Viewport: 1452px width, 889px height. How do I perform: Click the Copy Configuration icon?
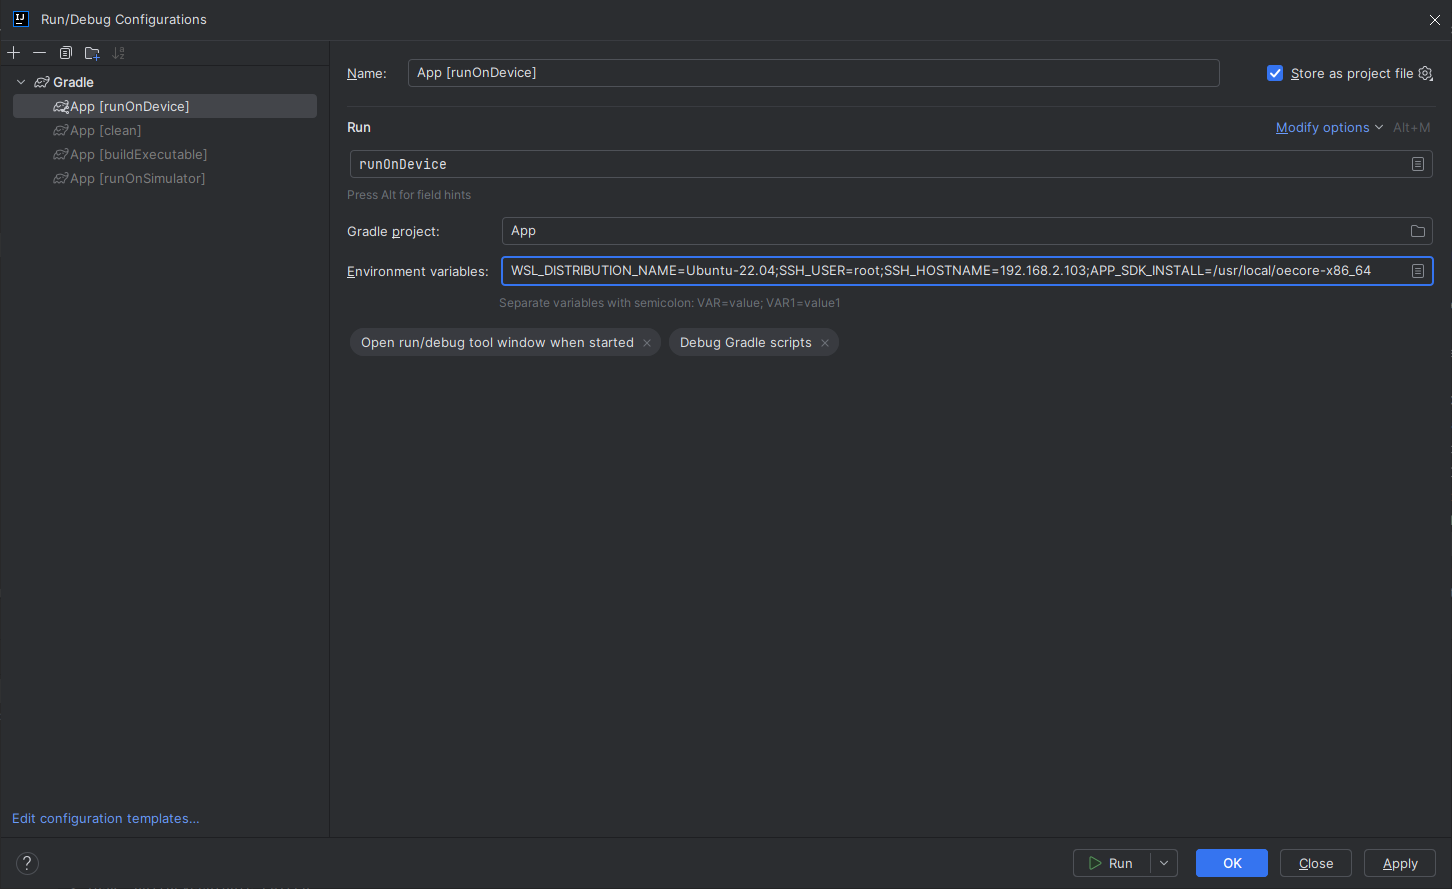tap(66, 53)
